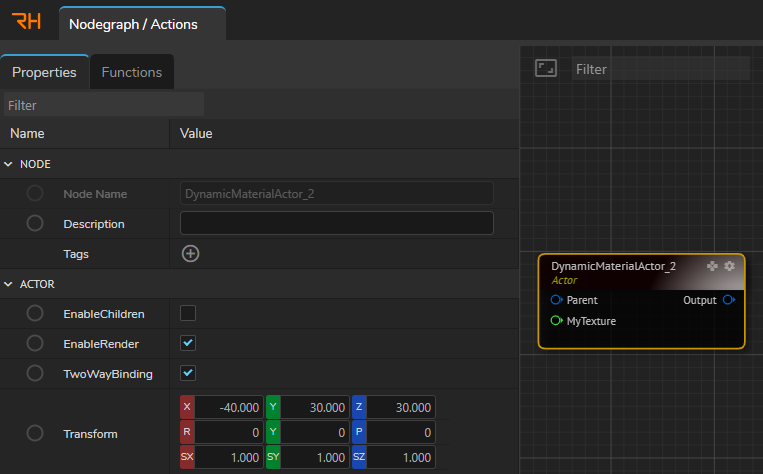Click the nodegraph Filter search box
The height and width of the screenshot is (474, 763).
[660, 69]
